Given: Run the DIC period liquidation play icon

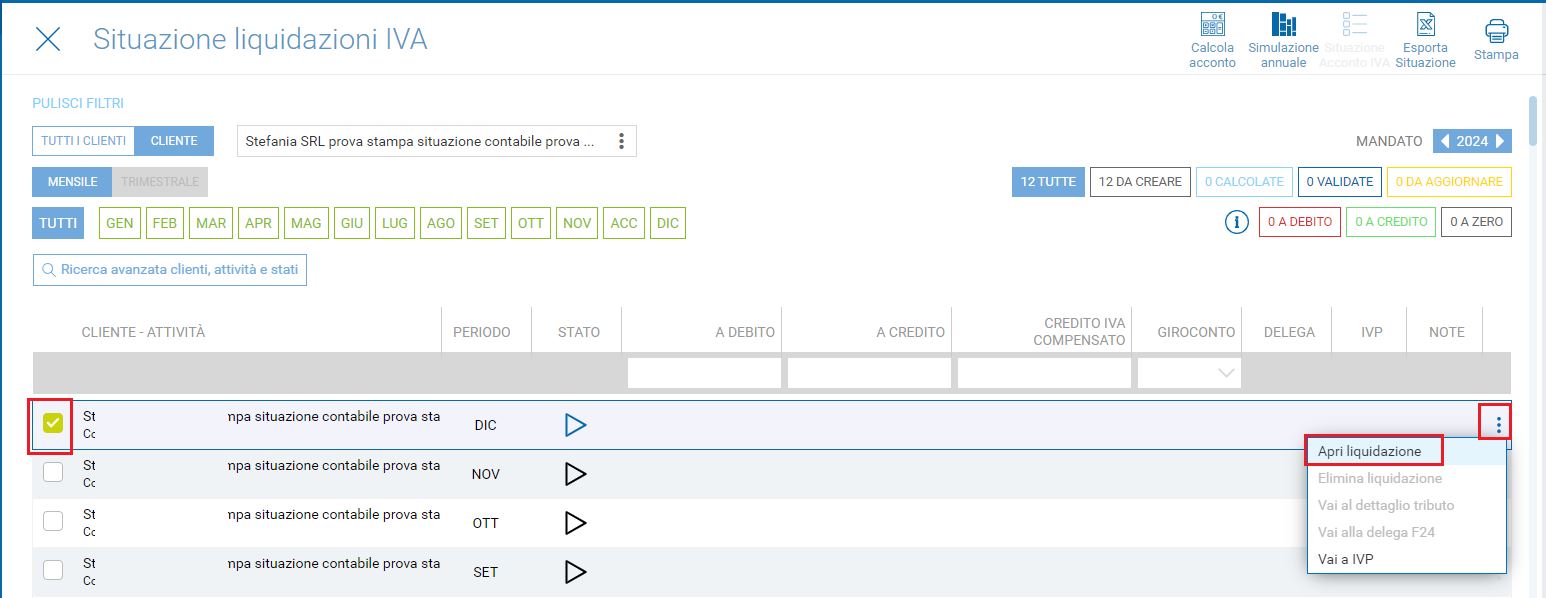Looking at the screenshot, I should point(575,425).
